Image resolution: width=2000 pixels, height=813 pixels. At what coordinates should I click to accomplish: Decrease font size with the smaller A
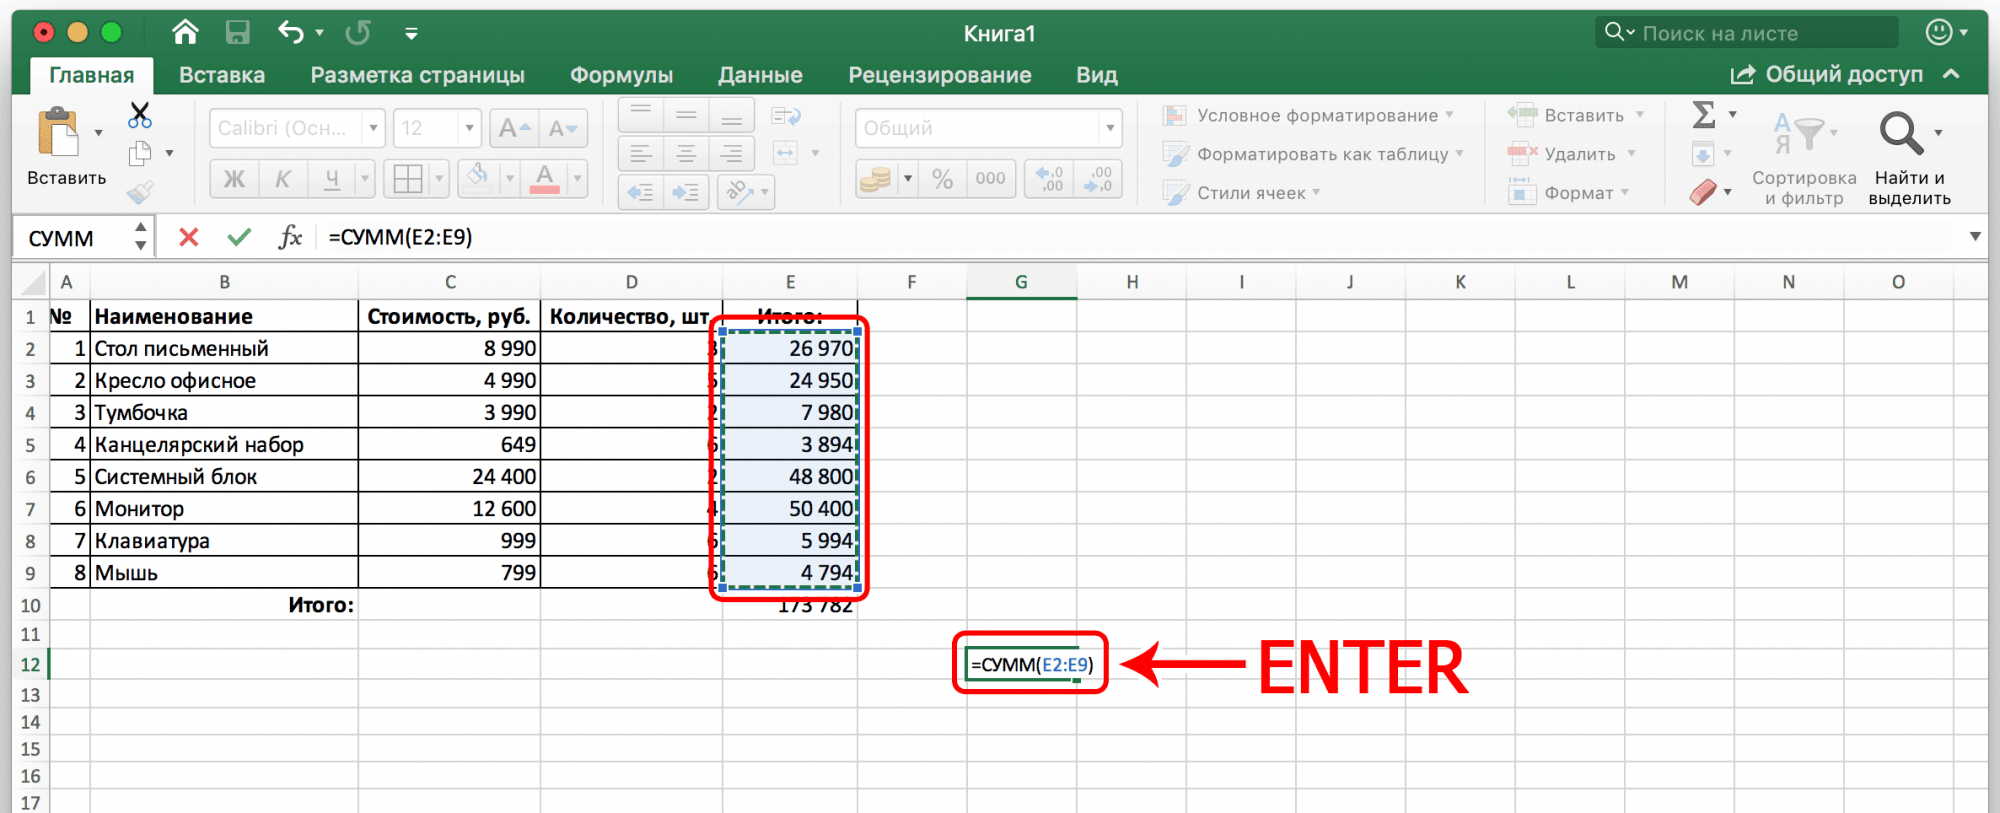[563, 128]
